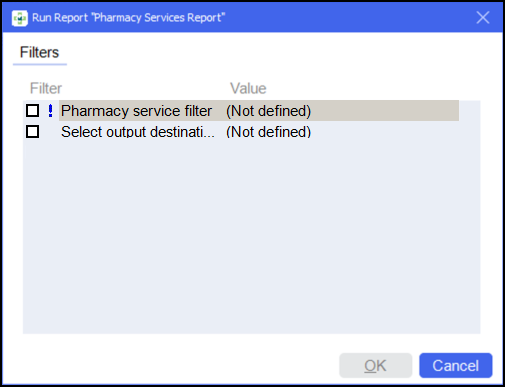Click the Pharmacy service filter label text
505x387 pixels.
pos(136,111)
